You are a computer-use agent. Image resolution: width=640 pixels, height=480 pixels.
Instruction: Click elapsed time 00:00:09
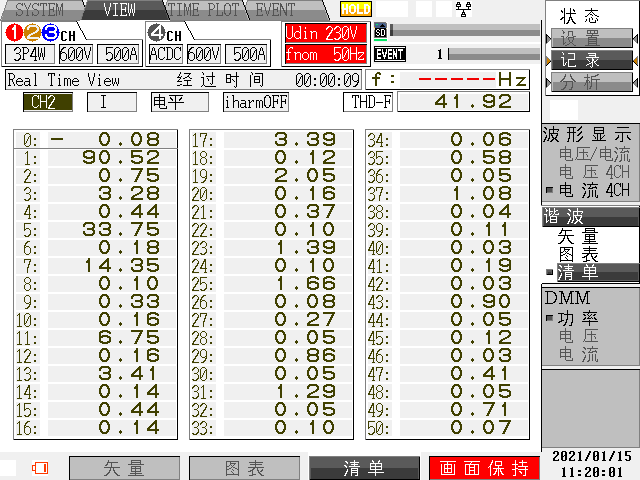pos(327,80)
